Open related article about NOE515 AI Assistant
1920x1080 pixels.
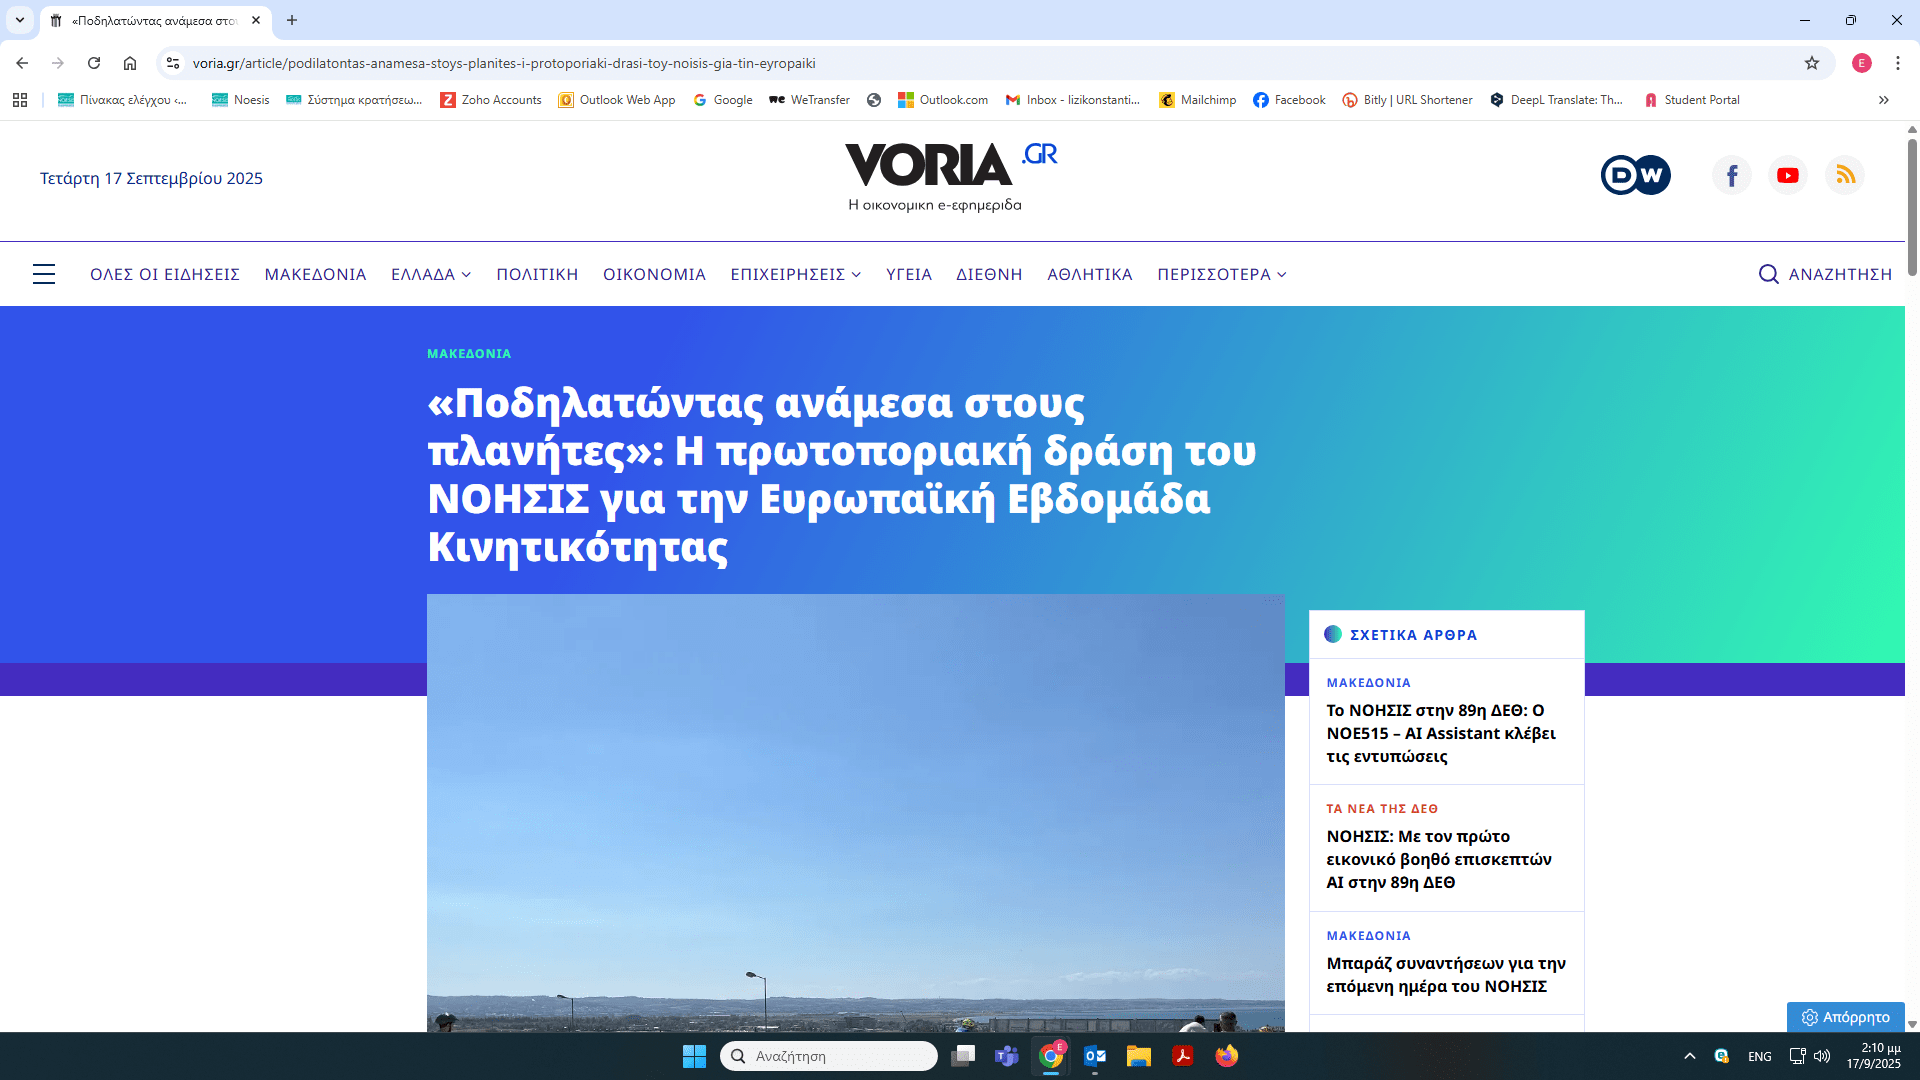pyautogui.click(x=1441, y=733)
